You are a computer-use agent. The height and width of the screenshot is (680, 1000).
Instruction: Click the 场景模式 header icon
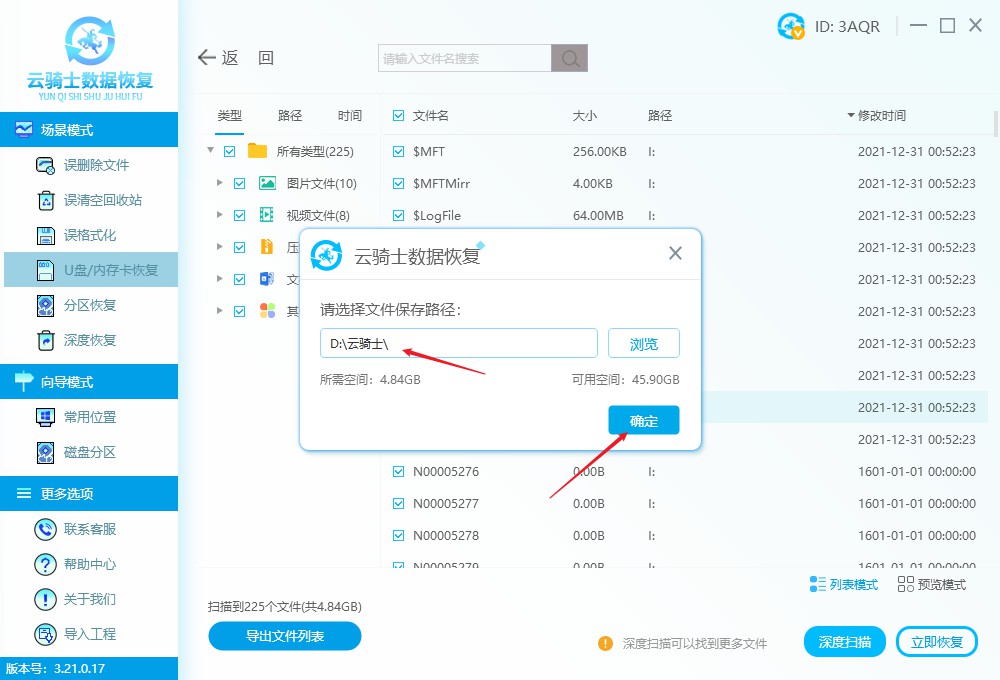point(24,129)
